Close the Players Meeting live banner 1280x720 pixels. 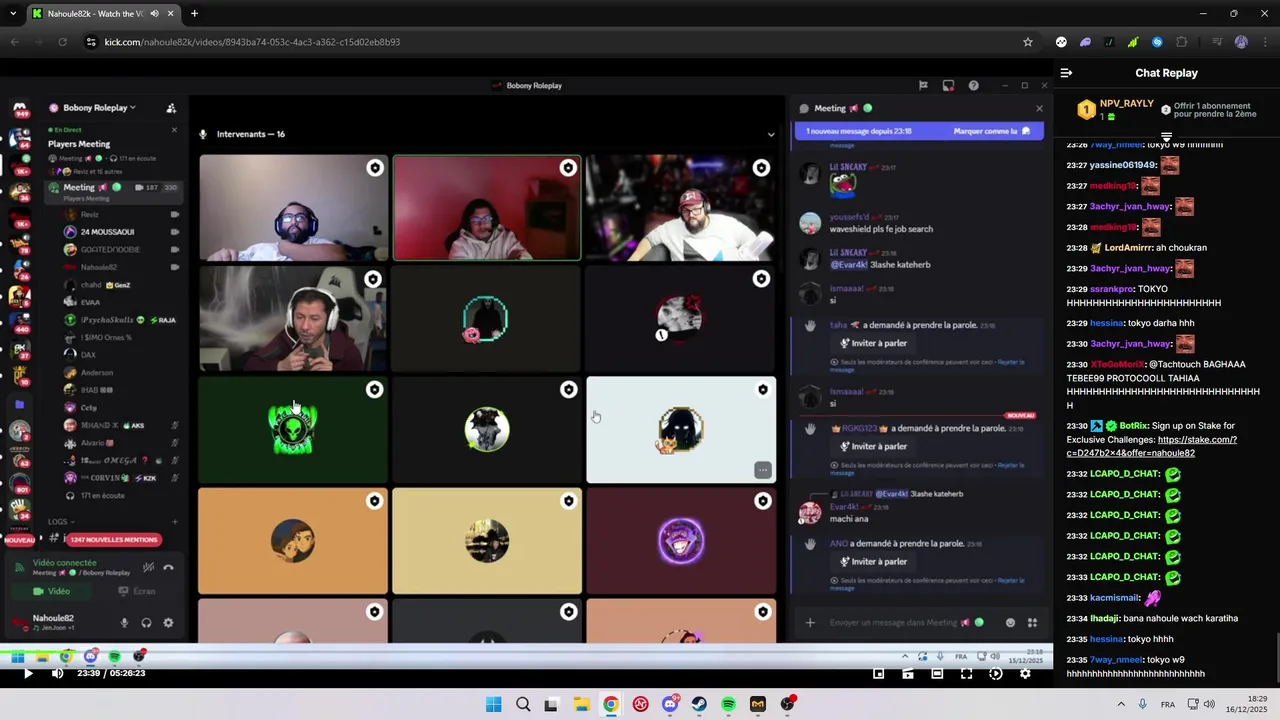(174, 130)
